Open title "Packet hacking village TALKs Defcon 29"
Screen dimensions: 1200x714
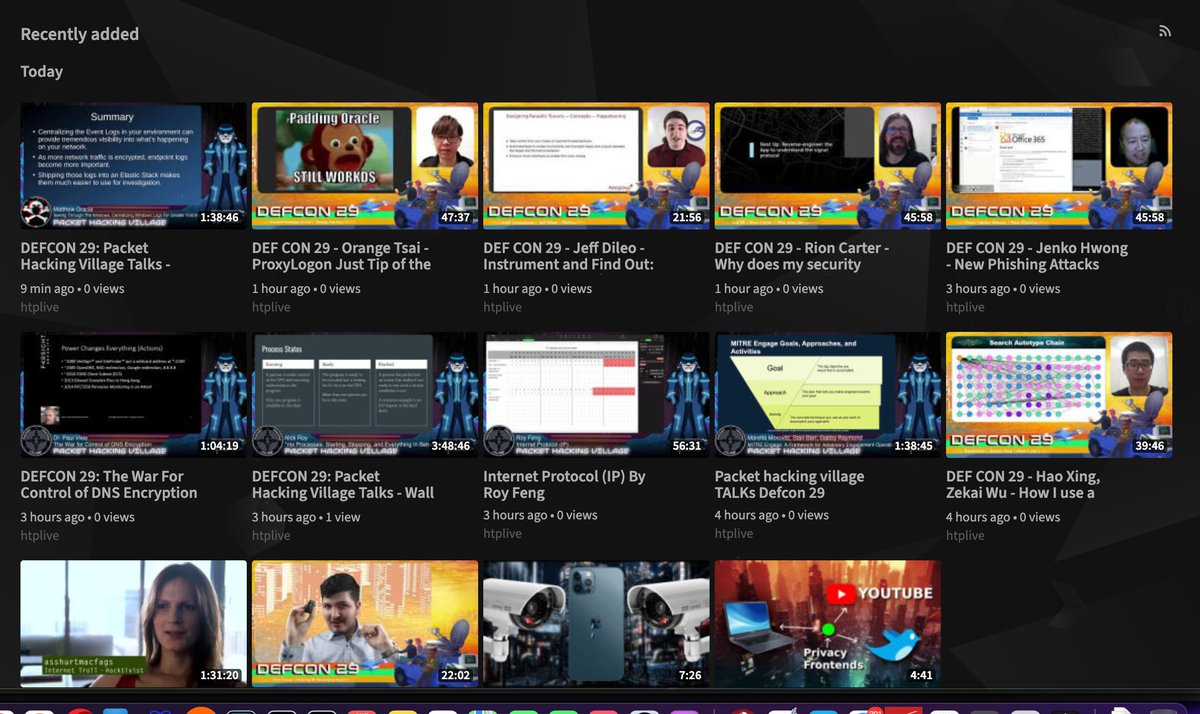point(790,485)
